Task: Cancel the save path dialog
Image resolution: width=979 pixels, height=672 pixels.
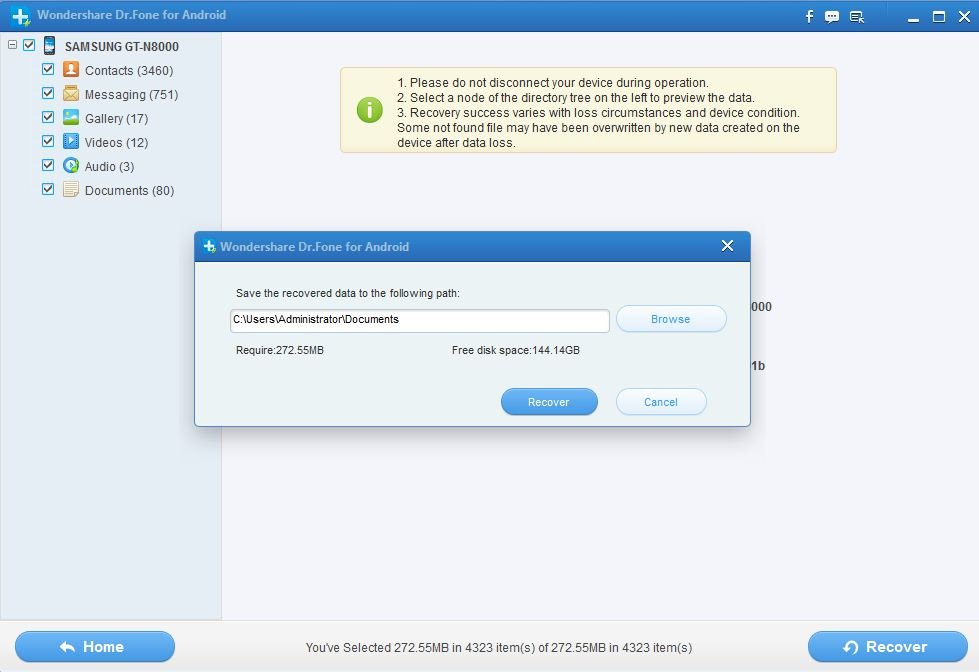Action: point(661,402)
